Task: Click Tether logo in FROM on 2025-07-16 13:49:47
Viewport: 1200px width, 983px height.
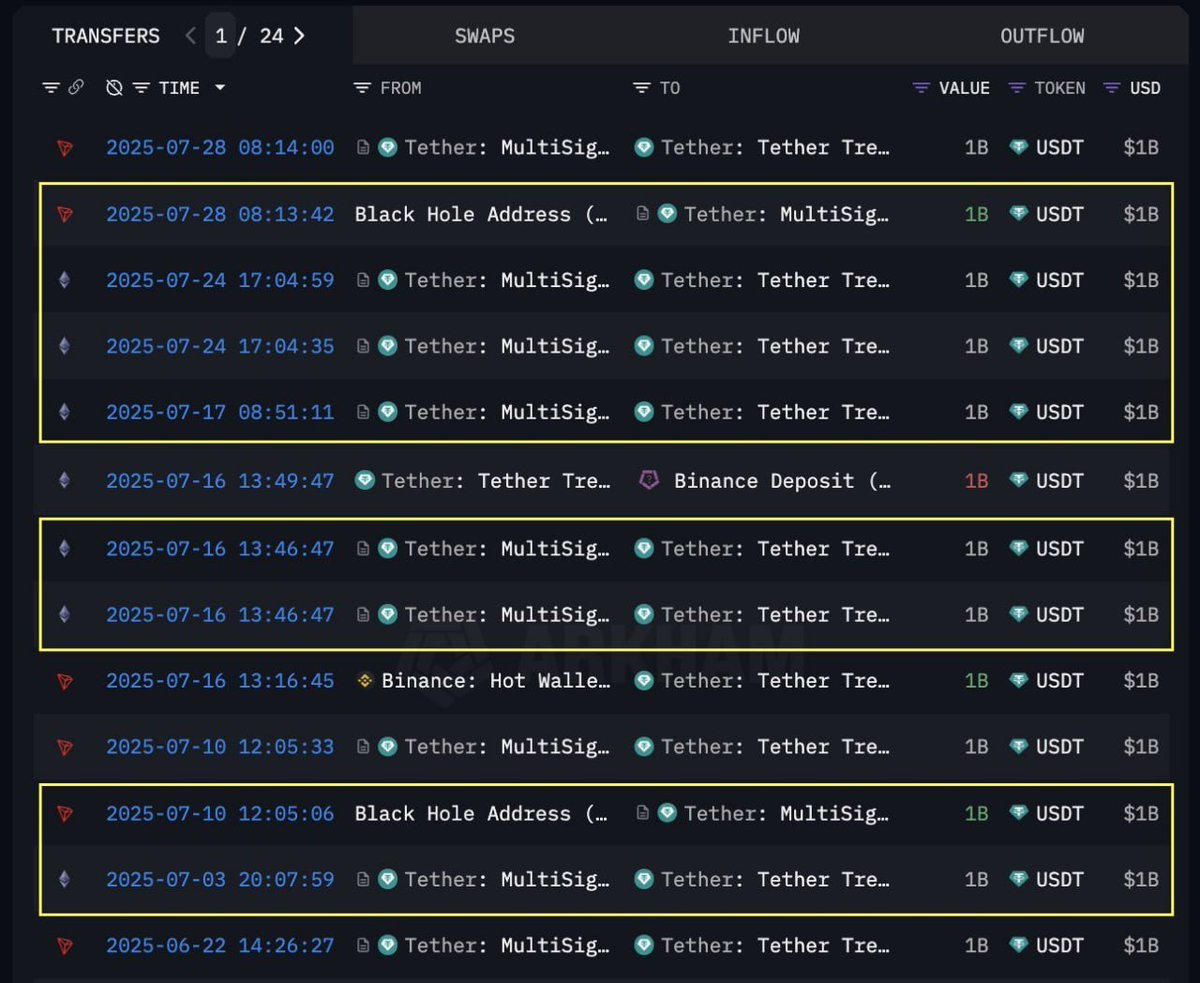Action: [365, 481]
